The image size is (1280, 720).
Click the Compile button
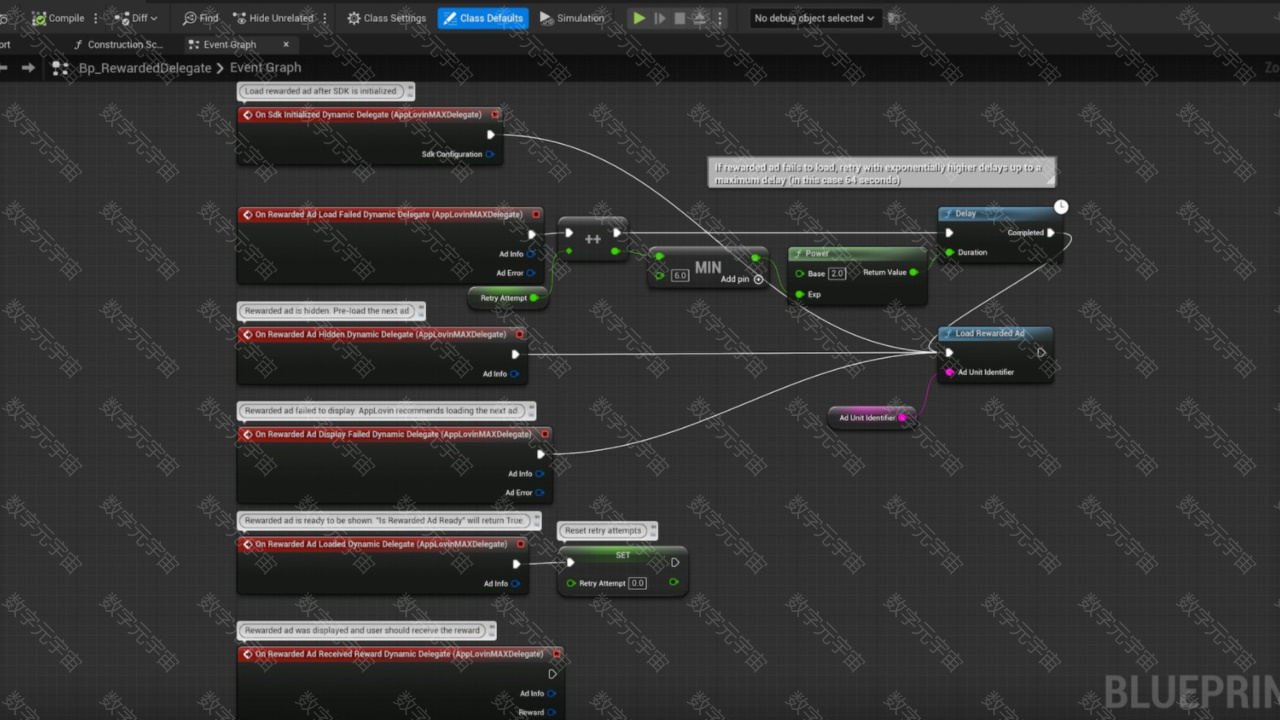click(x=58, y=18)
